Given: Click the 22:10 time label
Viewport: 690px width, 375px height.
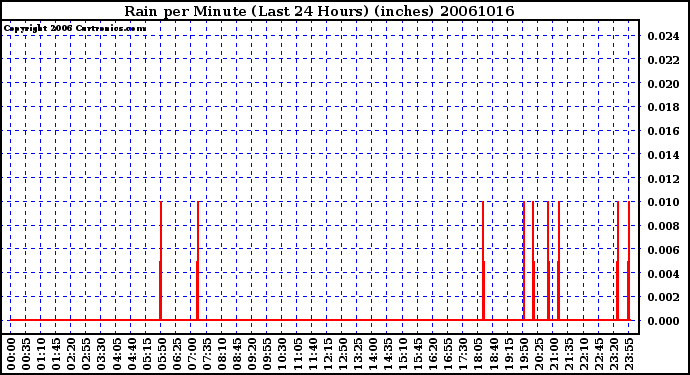Looking at the screenshot, I should point(583,354).
